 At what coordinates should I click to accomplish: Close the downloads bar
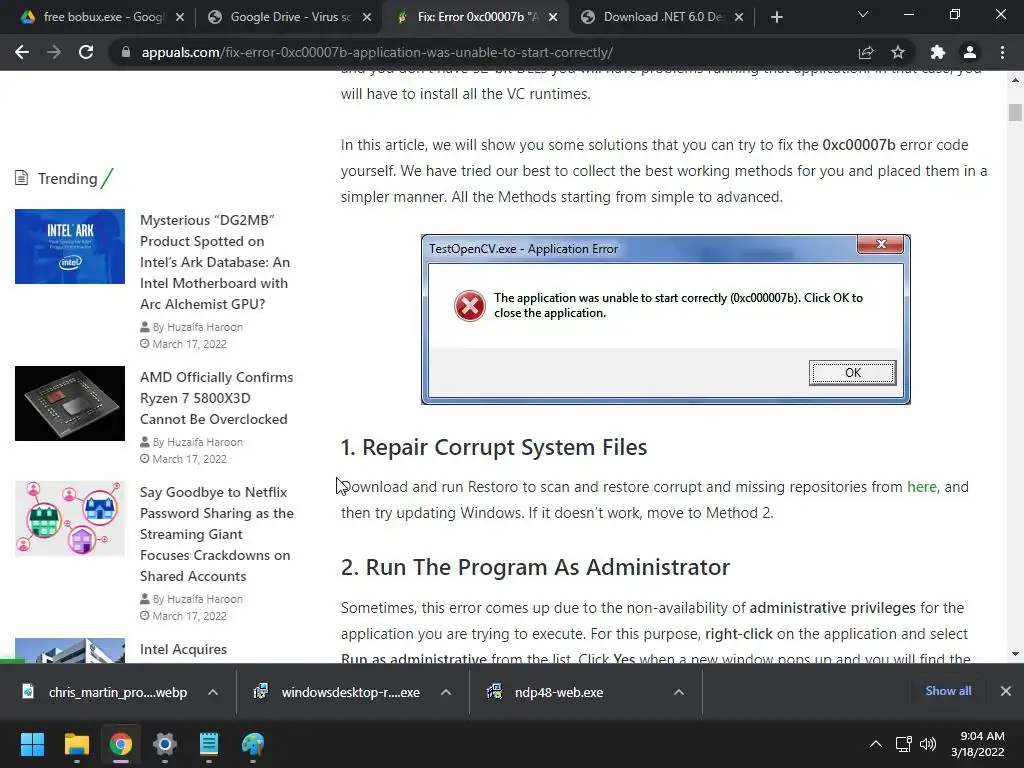(1006, 690)
